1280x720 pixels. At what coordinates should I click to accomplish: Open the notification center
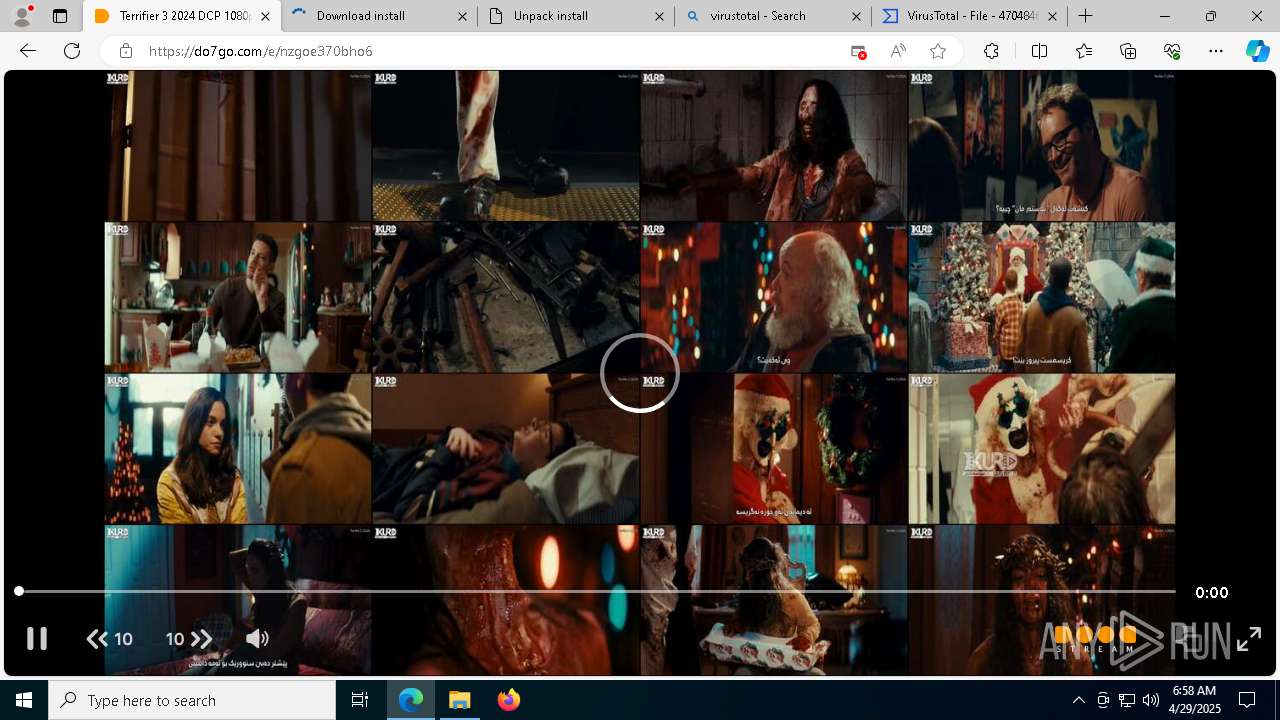coord(1247,700)
